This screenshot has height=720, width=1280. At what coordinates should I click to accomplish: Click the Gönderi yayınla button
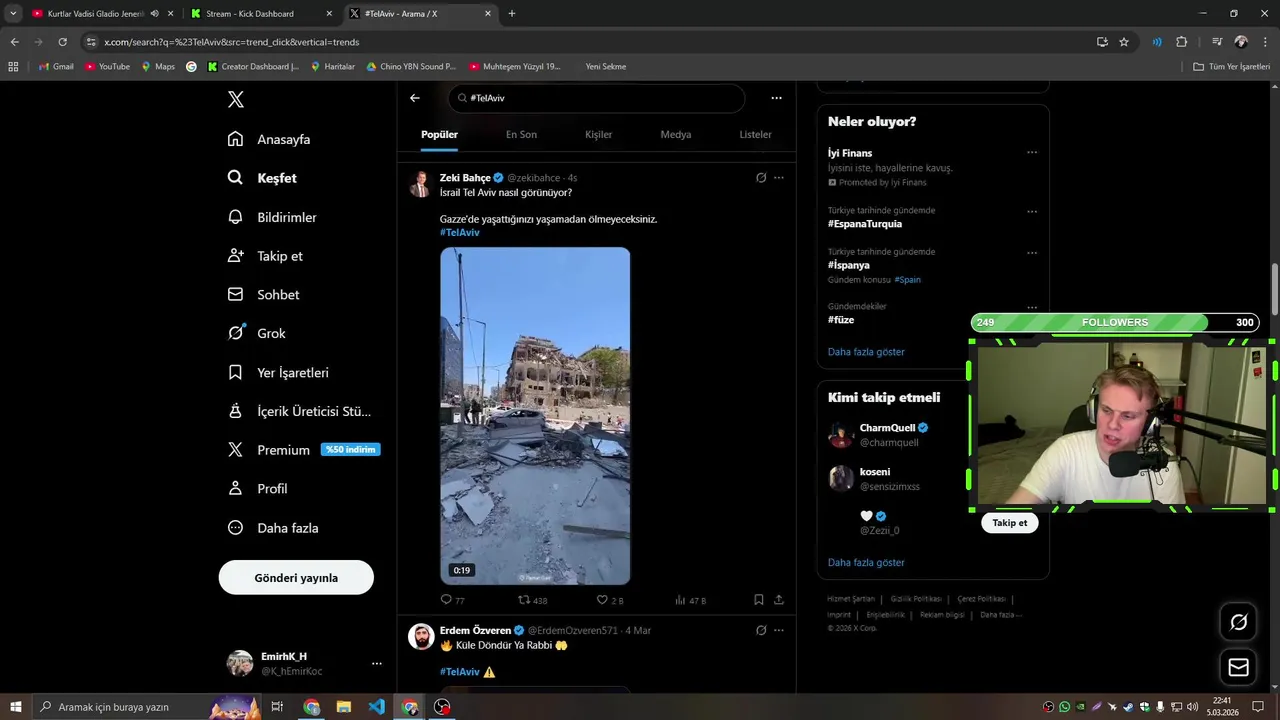pos(296,578)
